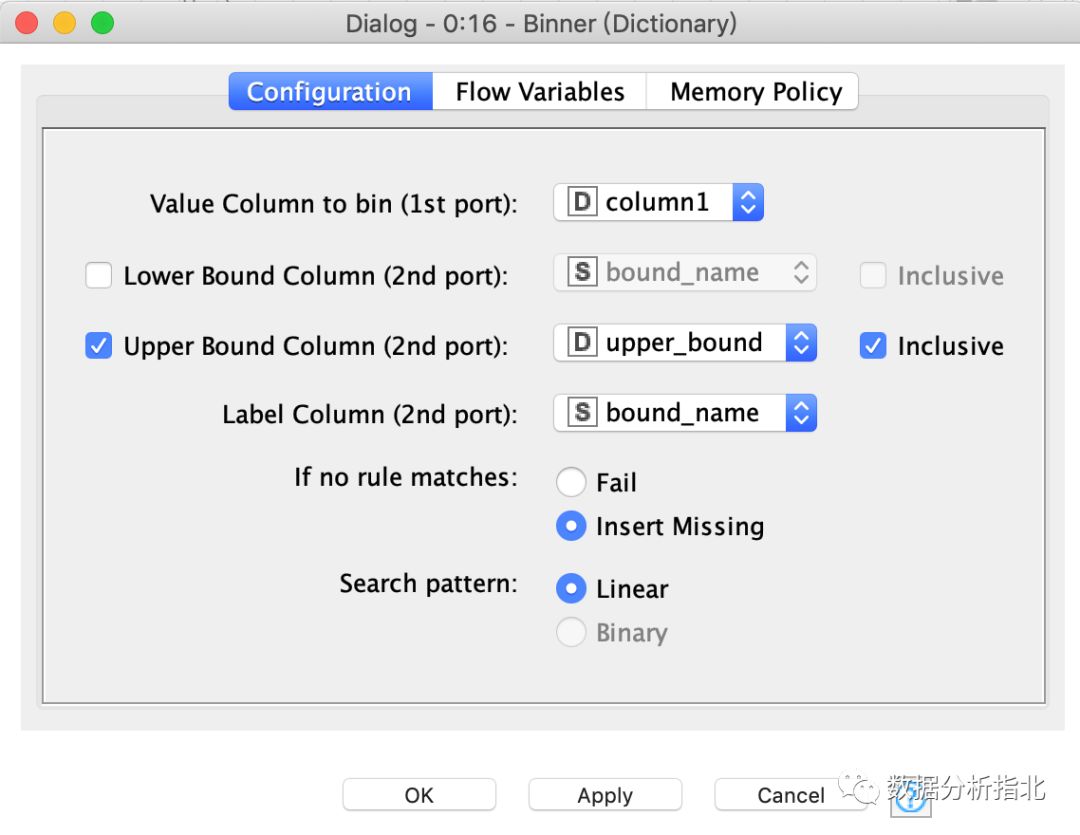Viewport: 1080px width, 835px height.
Task: Enable the Lower Bound Column checkbox
Action: (98, 276)
